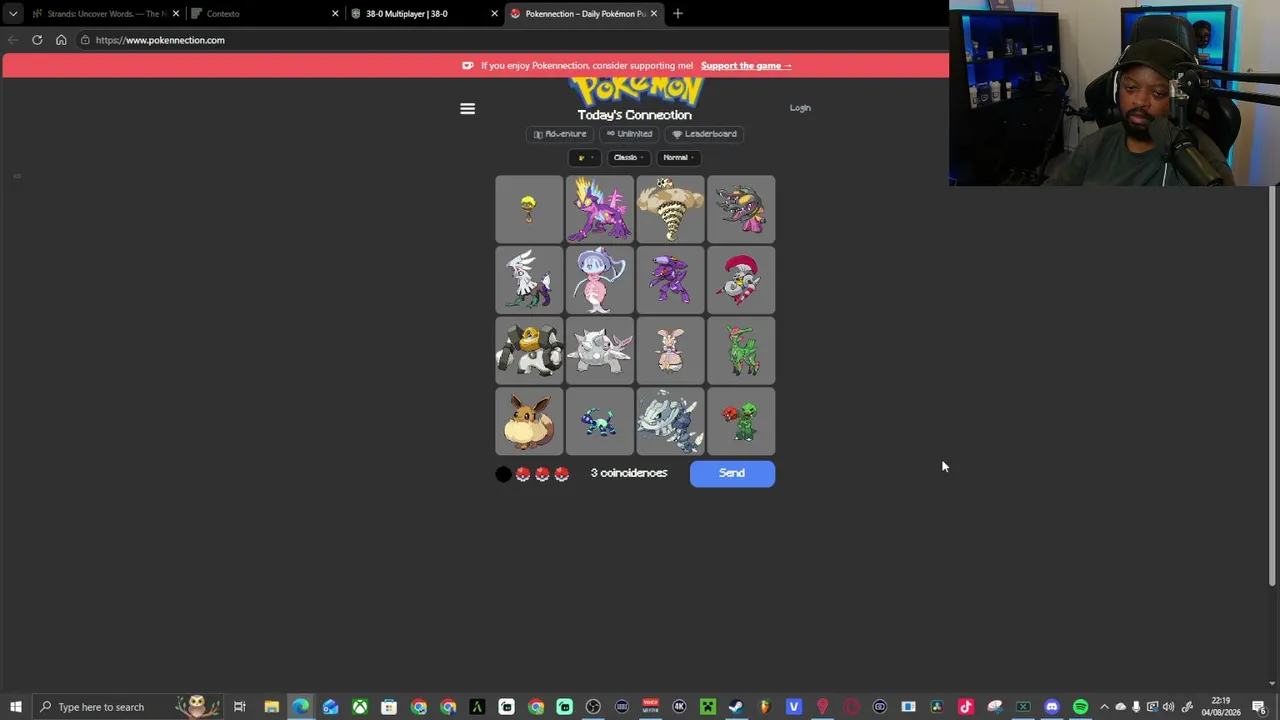Open File Explorer from the taskbar
This screenshot has height=720, width=1280.
(x=271, y=707)
